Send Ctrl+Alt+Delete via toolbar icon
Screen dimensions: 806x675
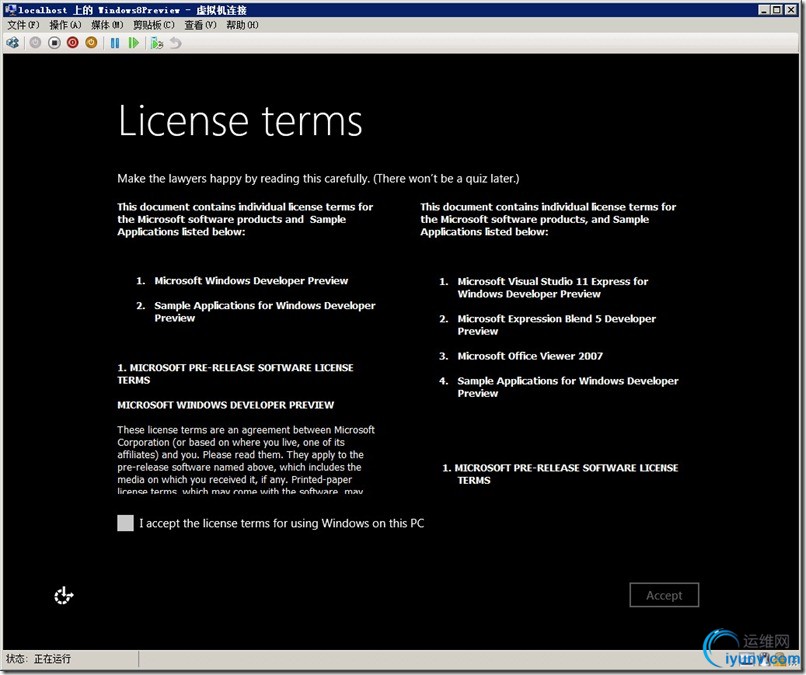pos(13,43)
